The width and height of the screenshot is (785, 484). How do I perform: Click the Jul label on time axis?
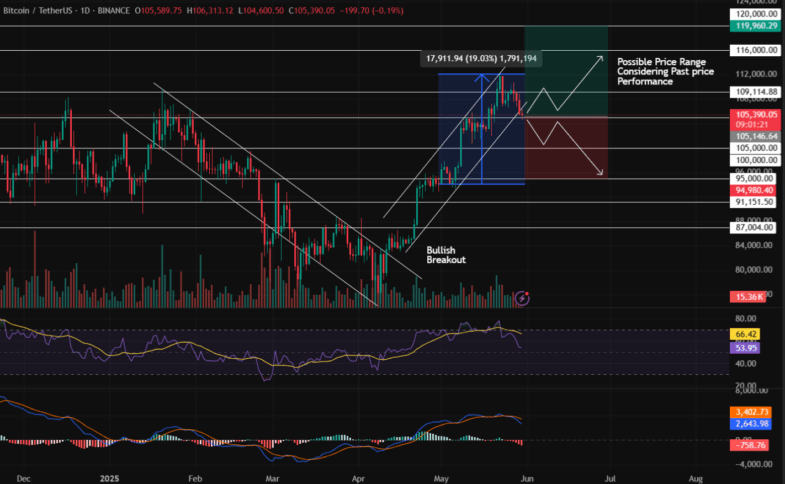[610, 479]
